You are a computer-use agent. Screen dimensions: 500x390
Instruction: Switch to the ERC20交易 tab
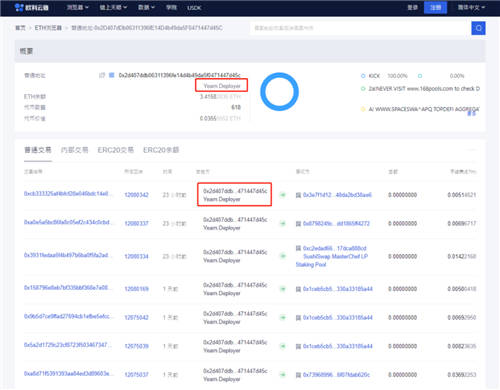tap(116, 150)
